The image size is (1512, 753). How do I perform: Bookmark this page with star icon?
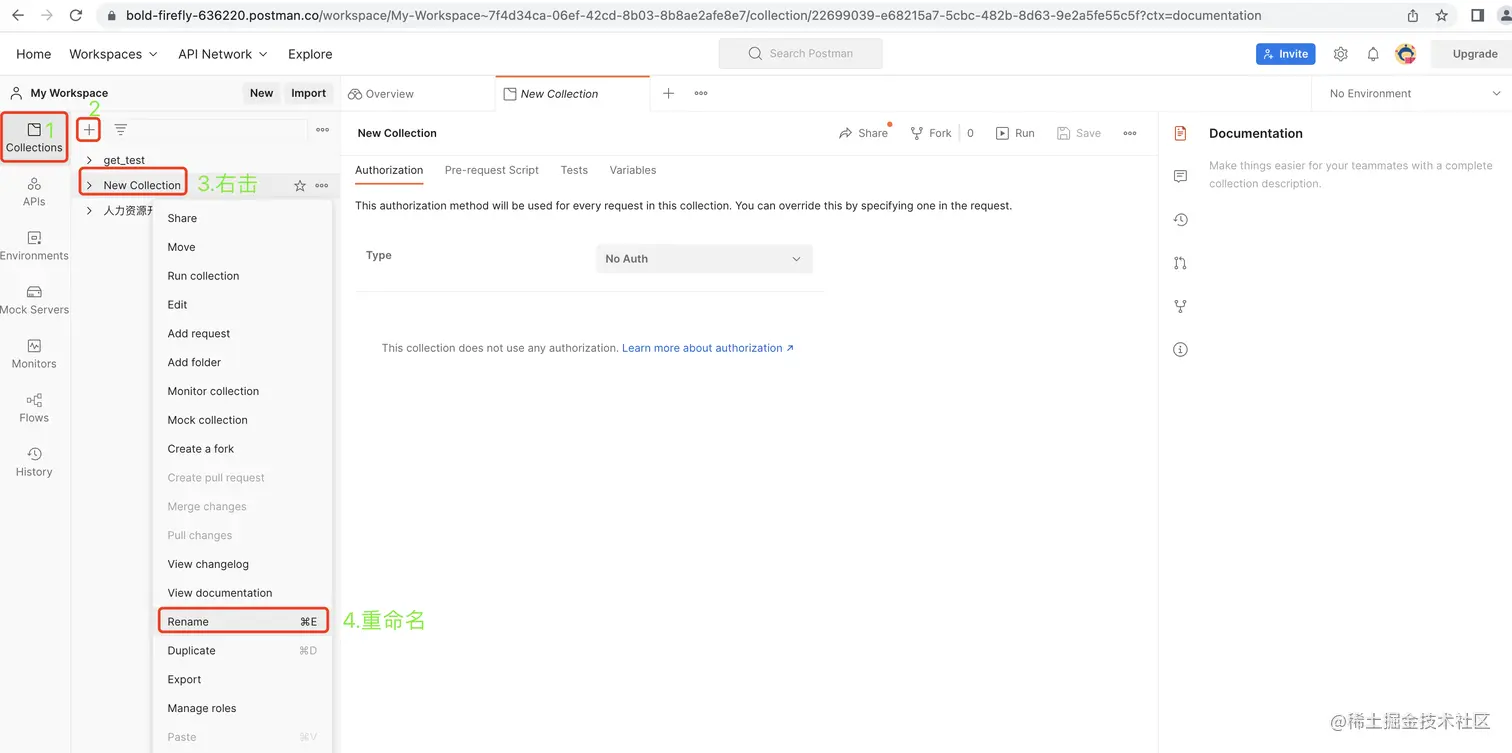pos(1441,16)
